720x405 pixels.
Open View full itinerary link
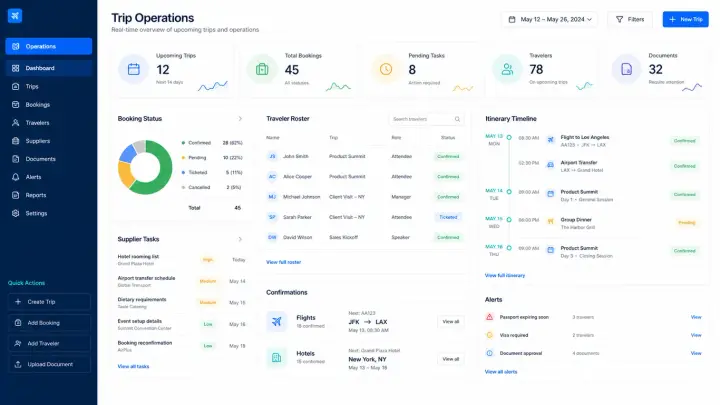tap(505, 276)
